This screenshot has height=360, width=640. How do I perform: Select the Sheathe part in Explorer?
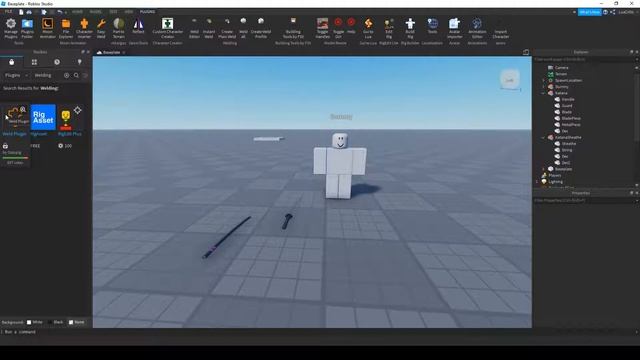(x=569, y=144)
